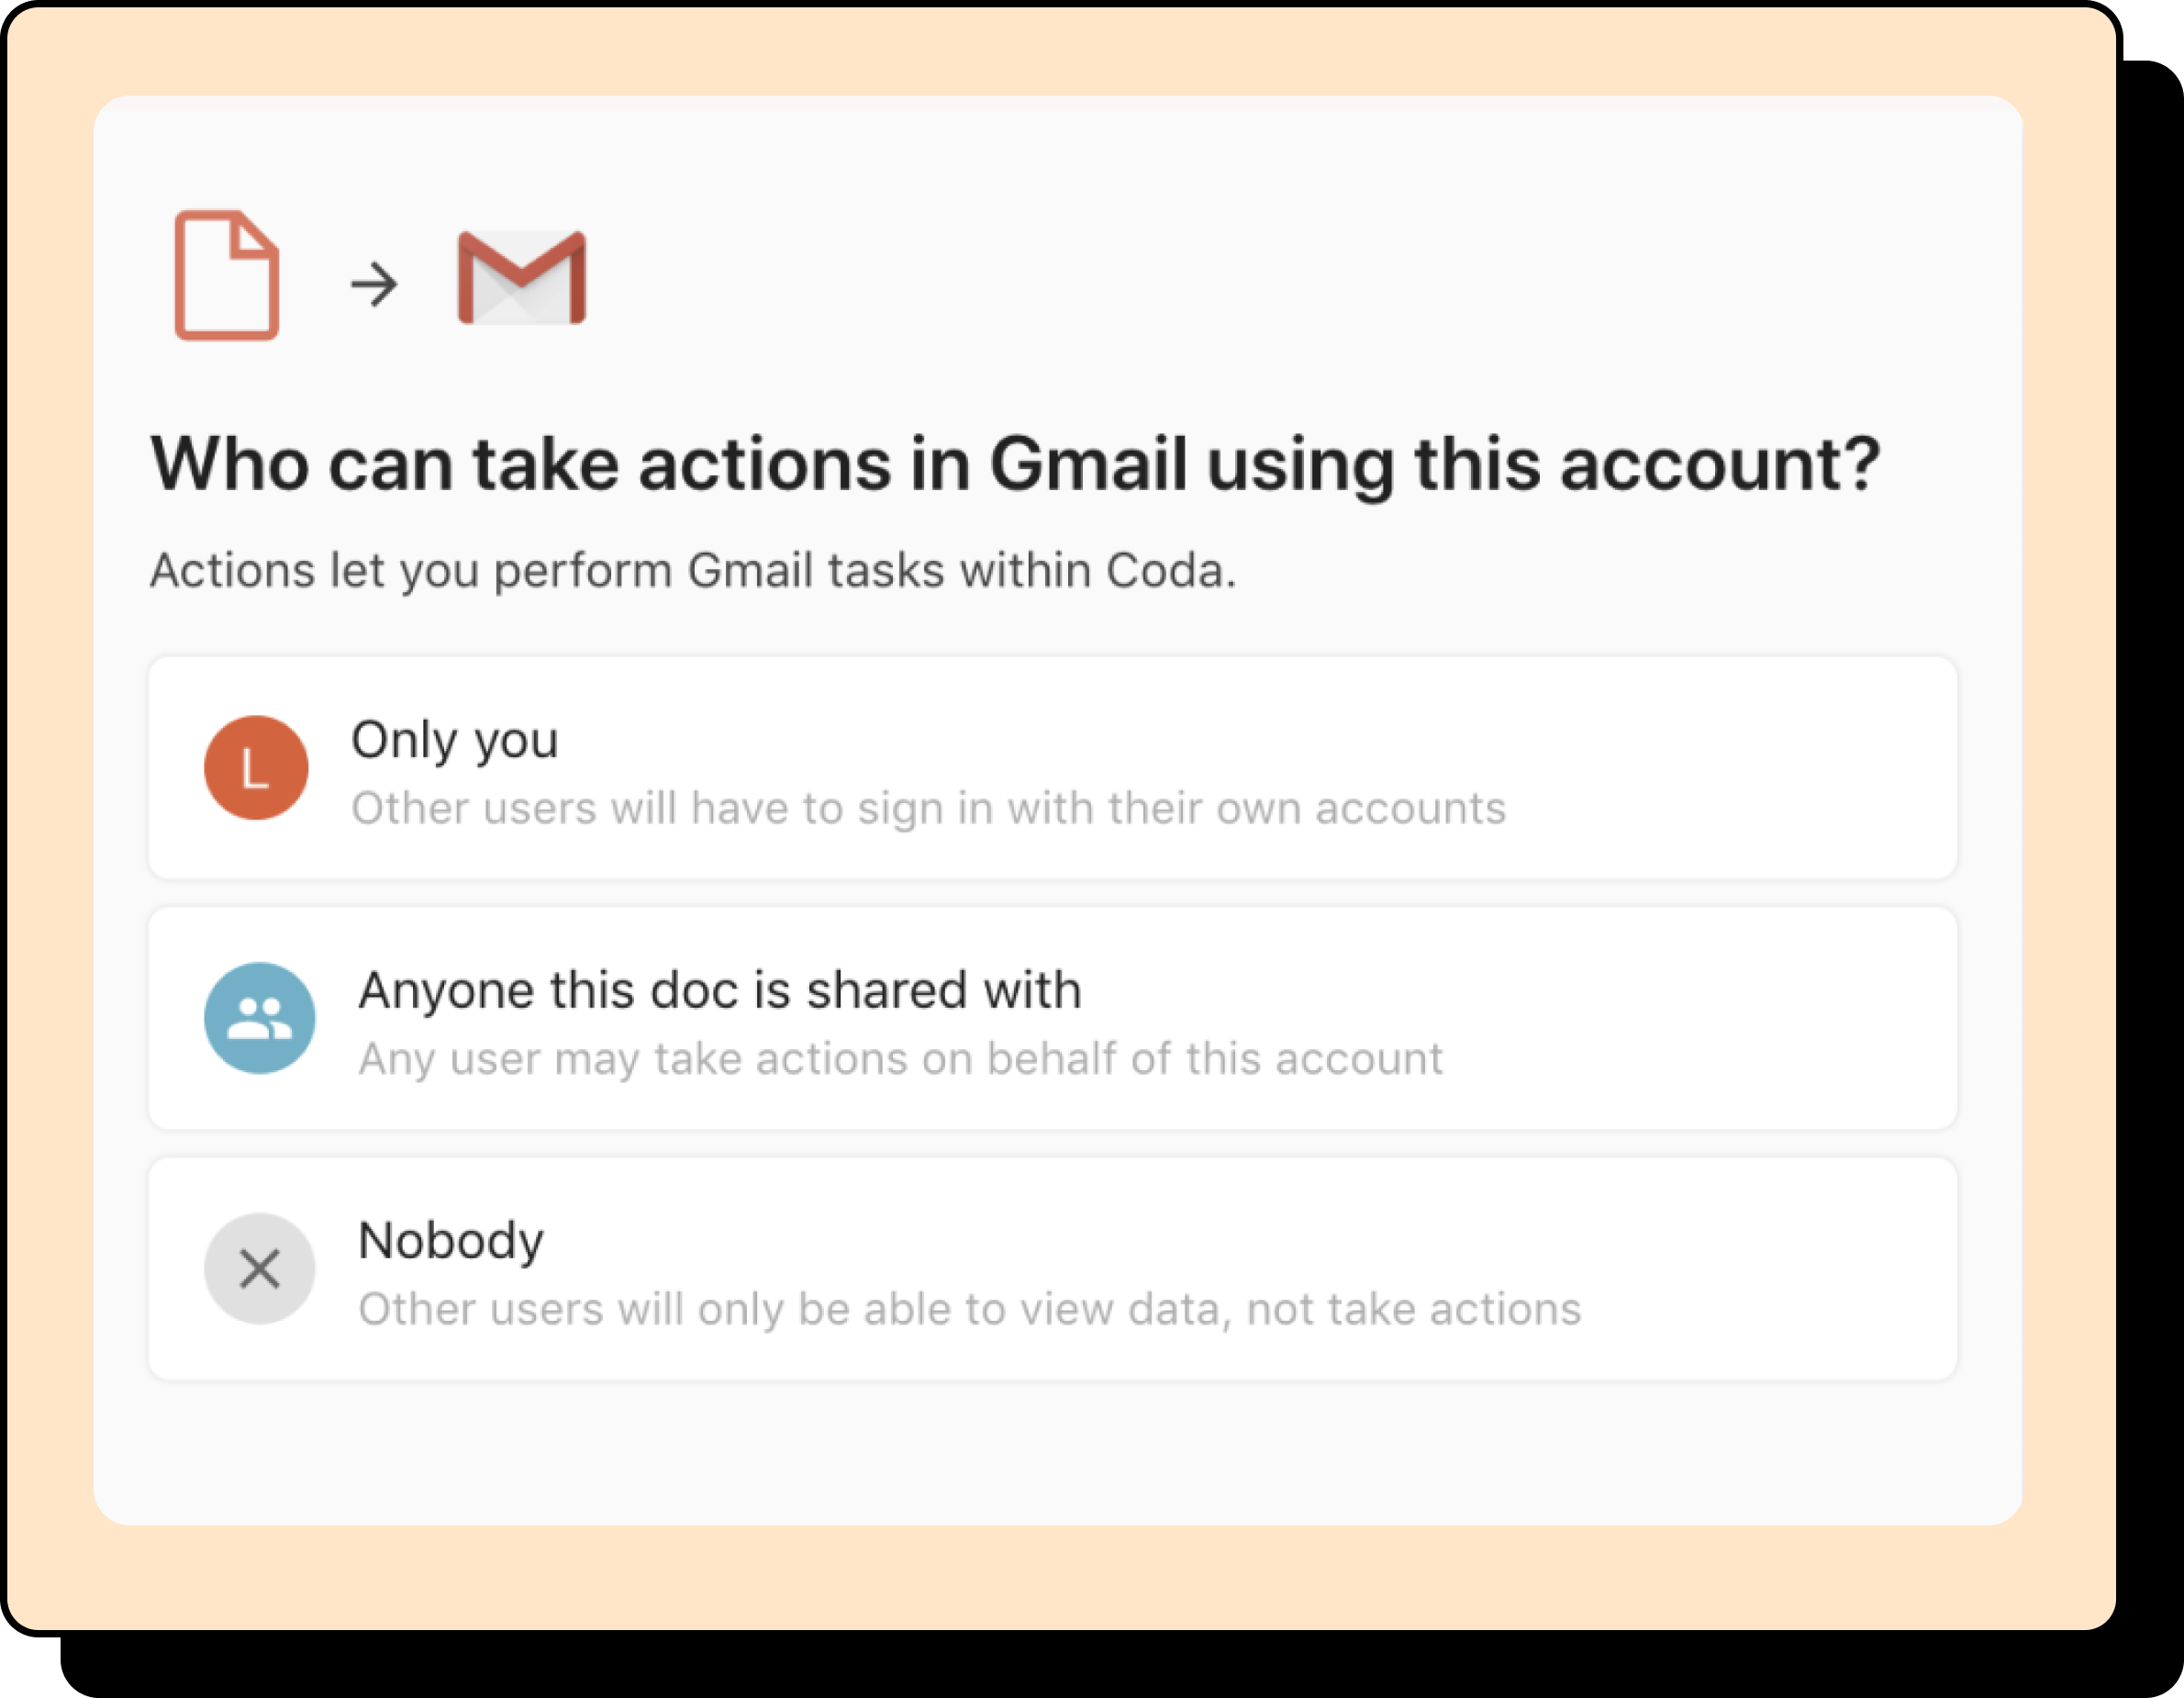
Task: Pick the "Nobody" option label
Action: pyautogui.click(x=451, y=1241)
